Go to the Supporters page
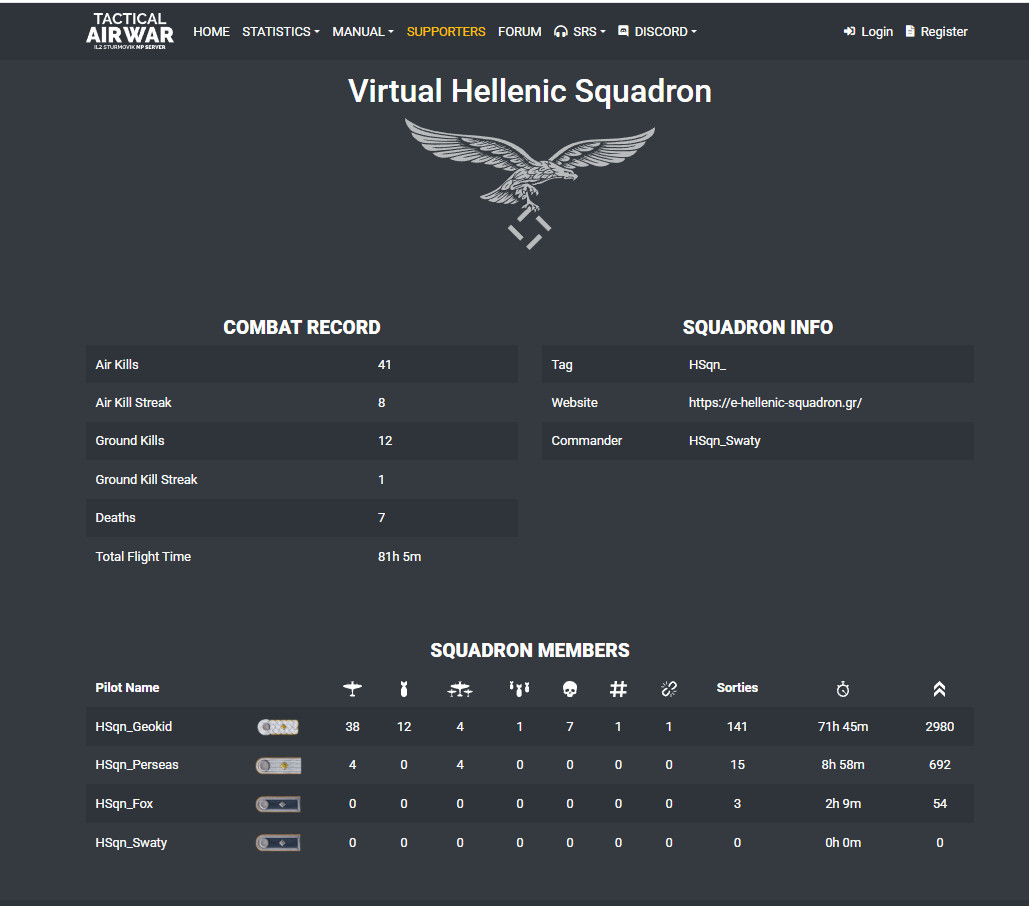 (446, 31)
